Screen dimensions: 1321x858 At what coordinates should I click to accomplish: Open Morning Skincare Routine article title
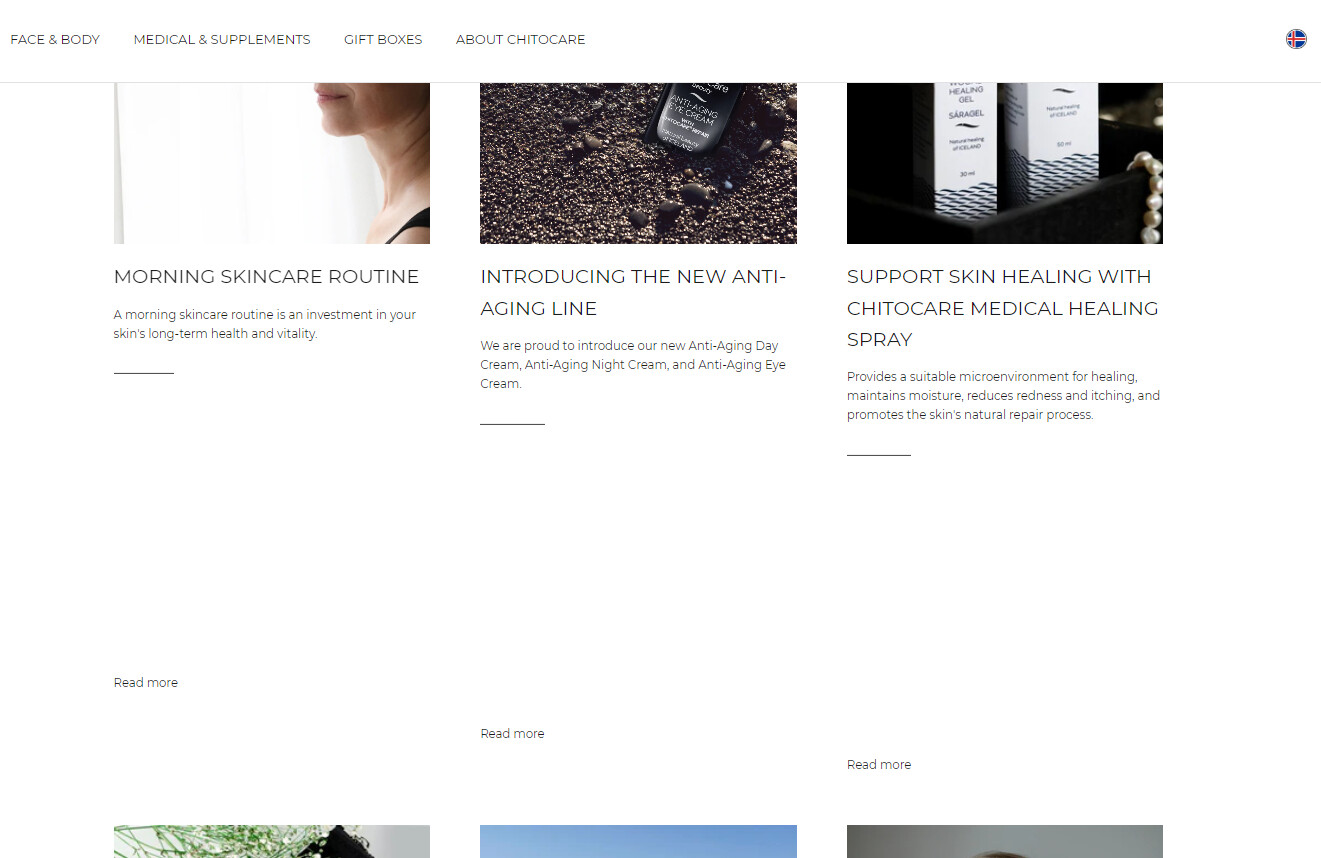(266, 276)
